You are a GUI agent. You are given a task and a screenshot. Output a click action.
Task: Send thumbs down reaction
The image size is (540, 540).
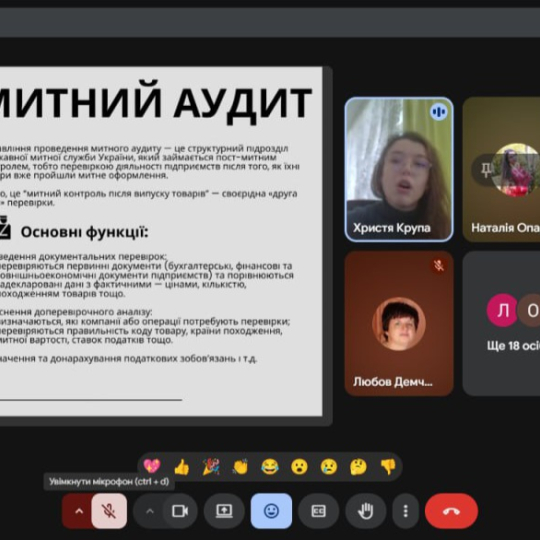[388, 467]
